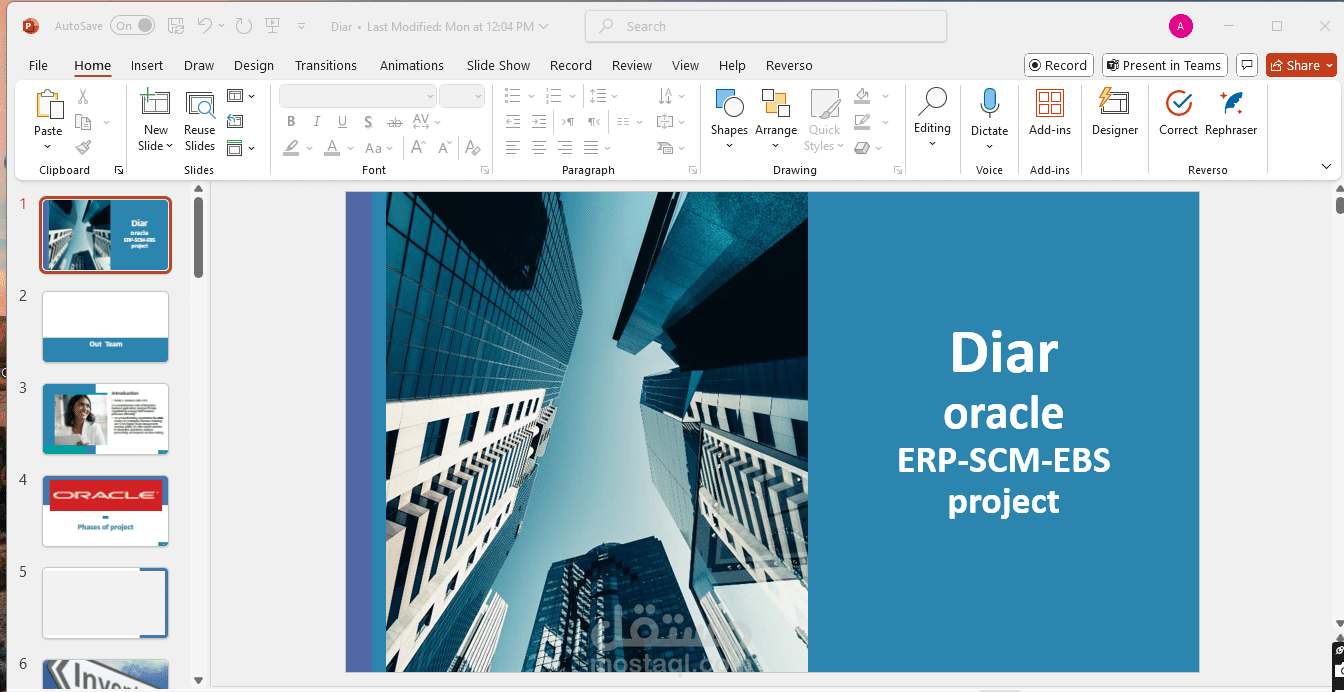Apply strikethrough formatting

[x=395, y=121]
